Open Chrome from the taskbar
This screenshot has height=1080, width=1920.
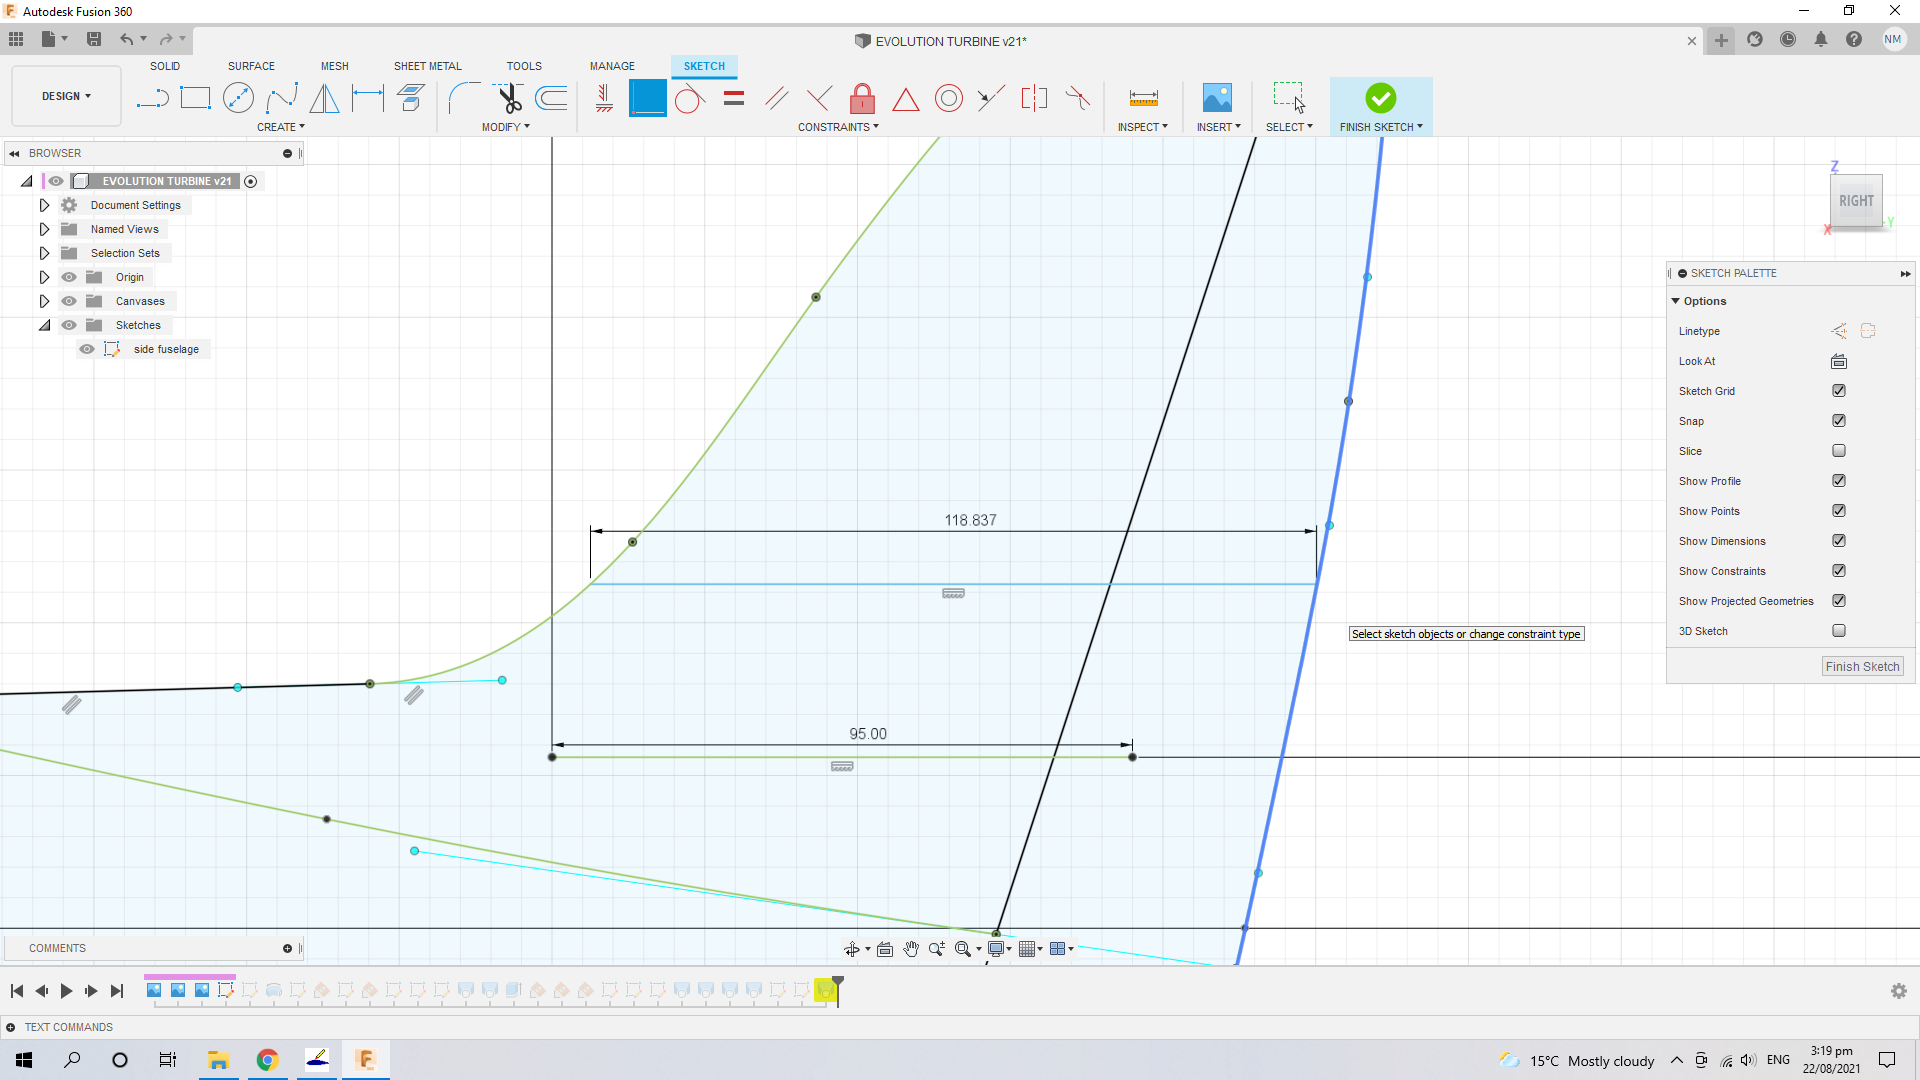267,1060
